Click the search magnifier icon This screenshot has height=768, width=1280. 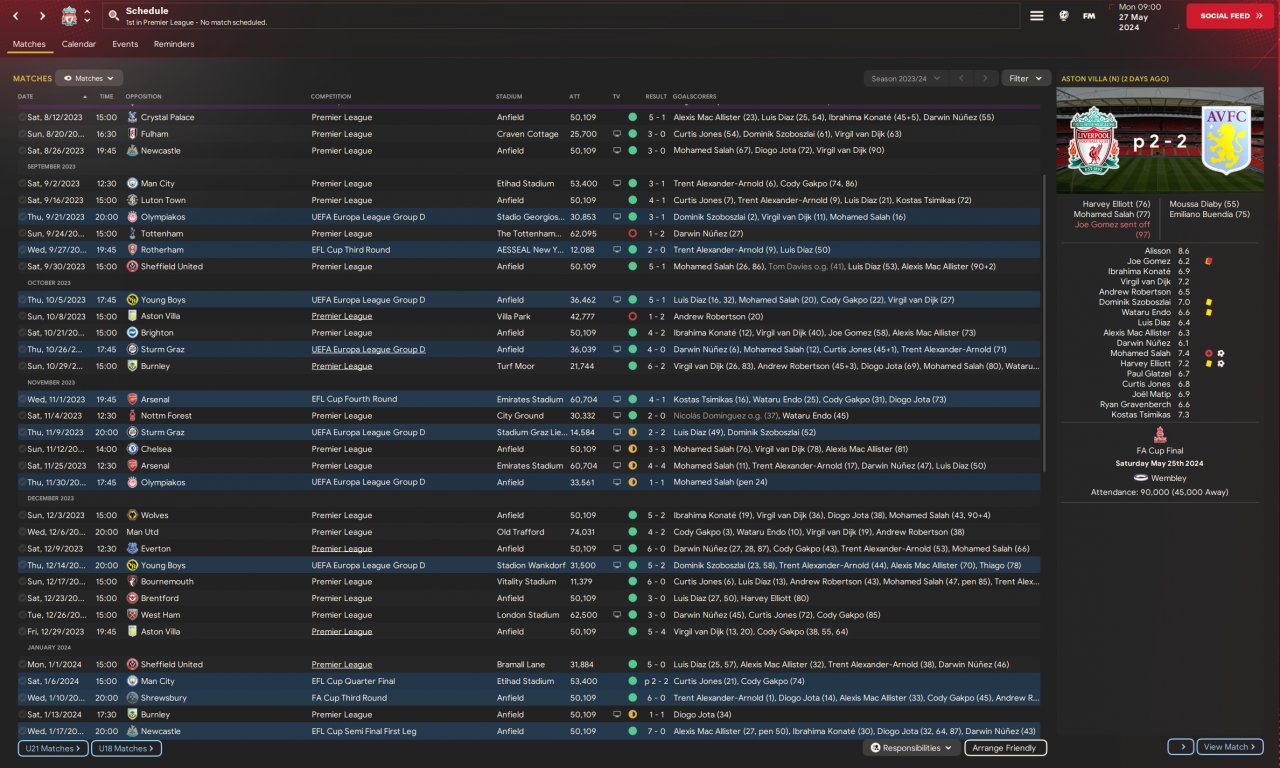tap(114, 16)
